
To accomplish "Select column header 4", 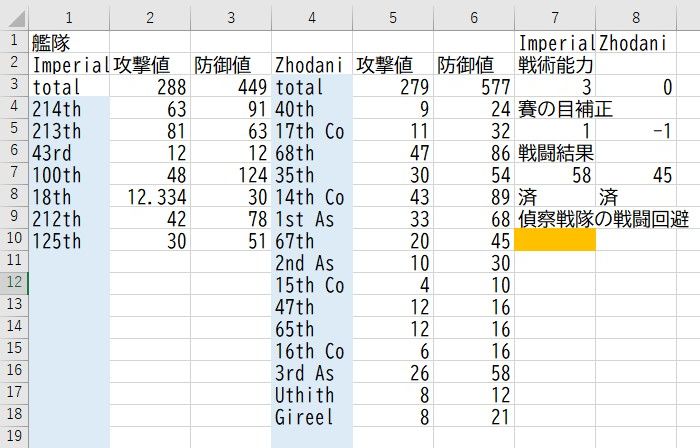I will [312, 18].
